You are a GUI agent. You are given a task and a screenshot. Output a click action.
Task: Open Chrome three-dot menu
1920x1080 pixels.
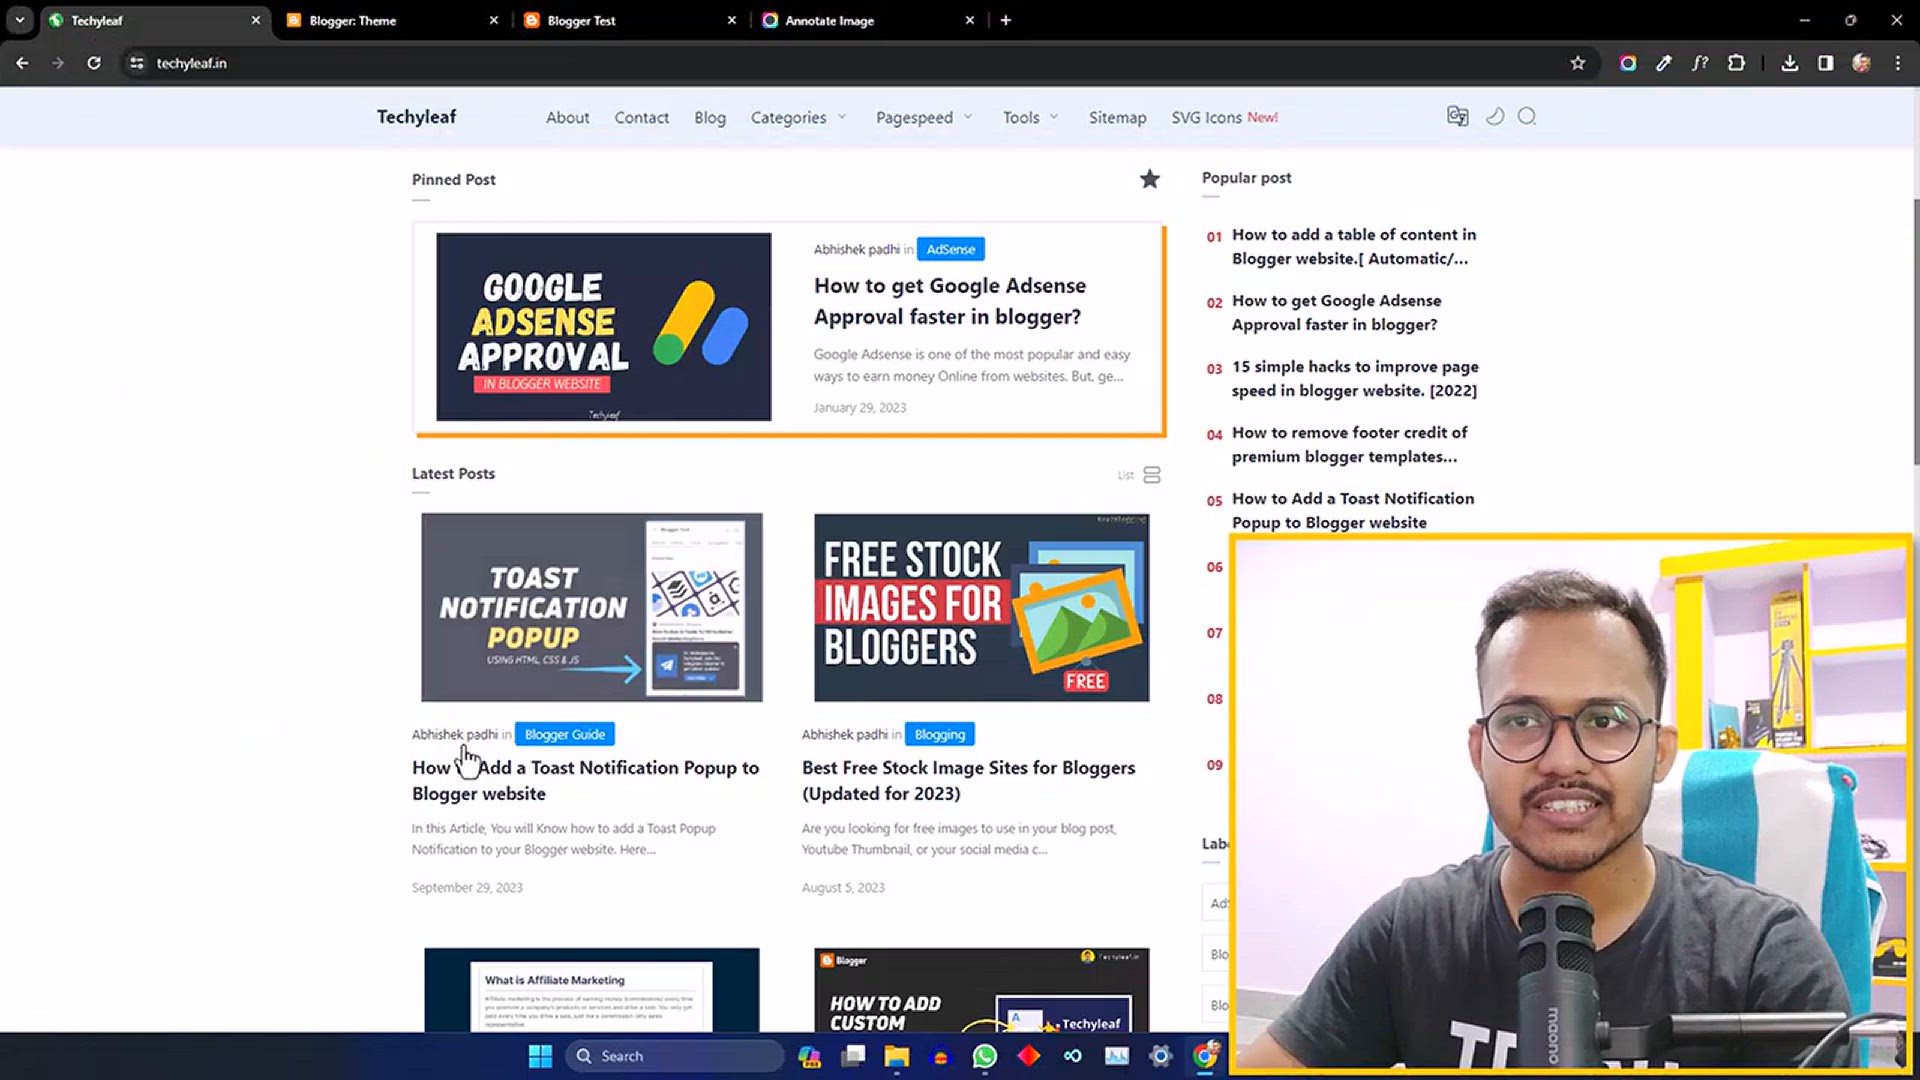tap(1898, 63)
